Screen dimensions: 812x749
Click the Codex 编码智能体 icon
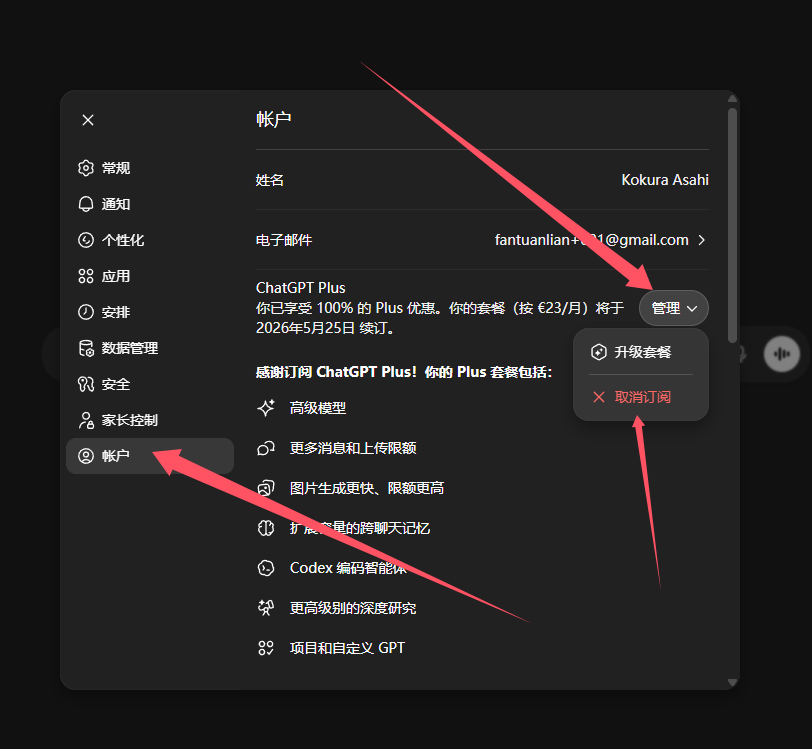266,568
